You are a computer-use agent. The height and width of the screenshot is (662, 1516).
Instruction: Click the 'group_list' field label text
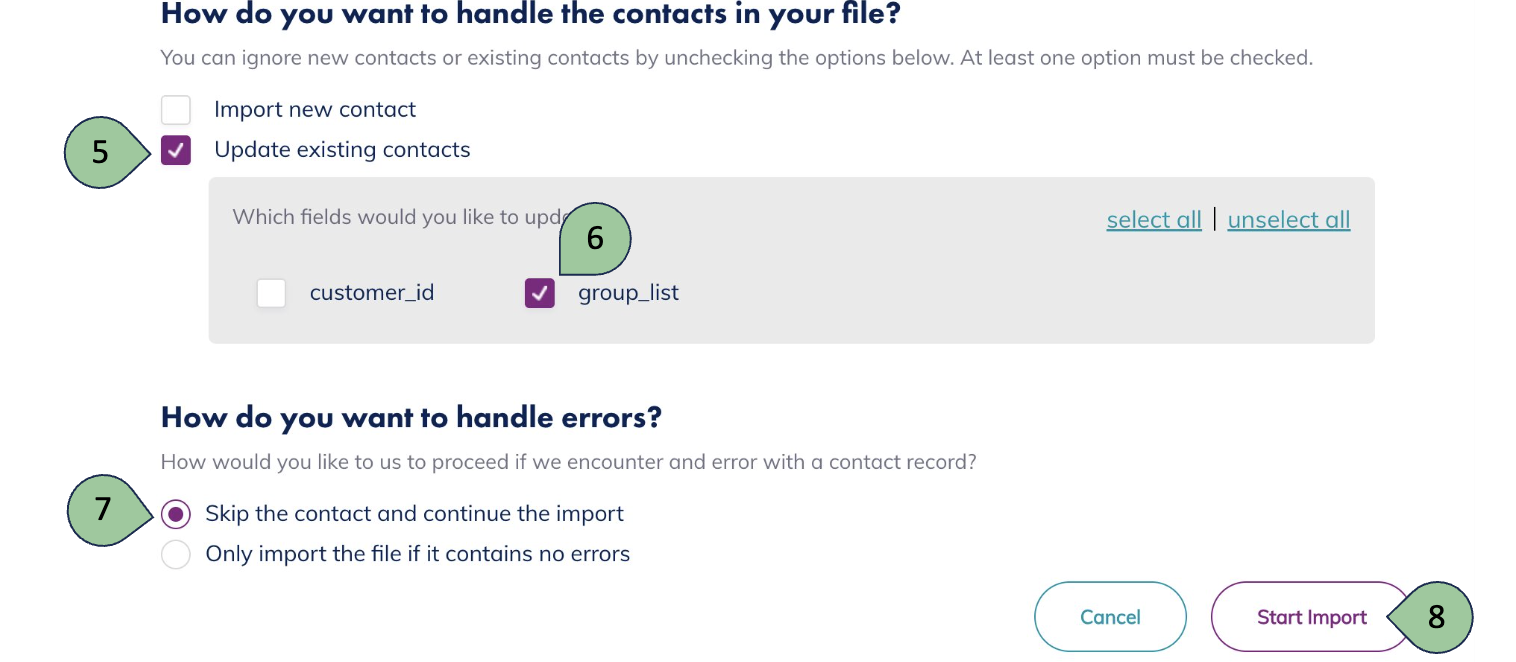coord(628,293)
